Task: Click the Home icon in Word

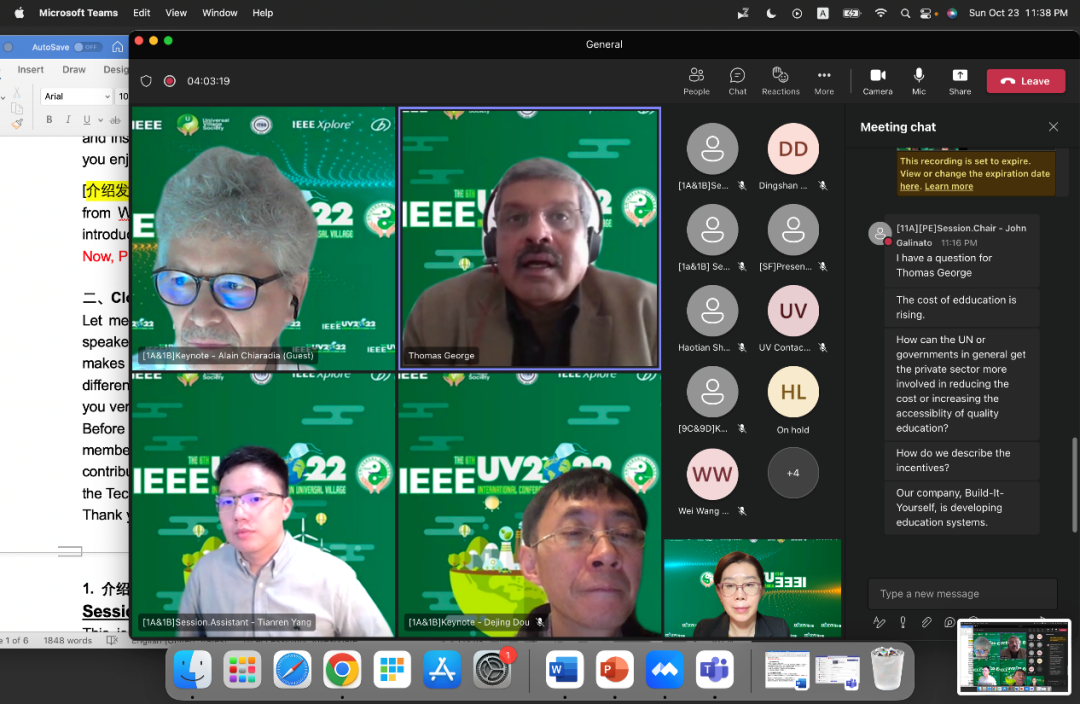Action: coord(118,47)
